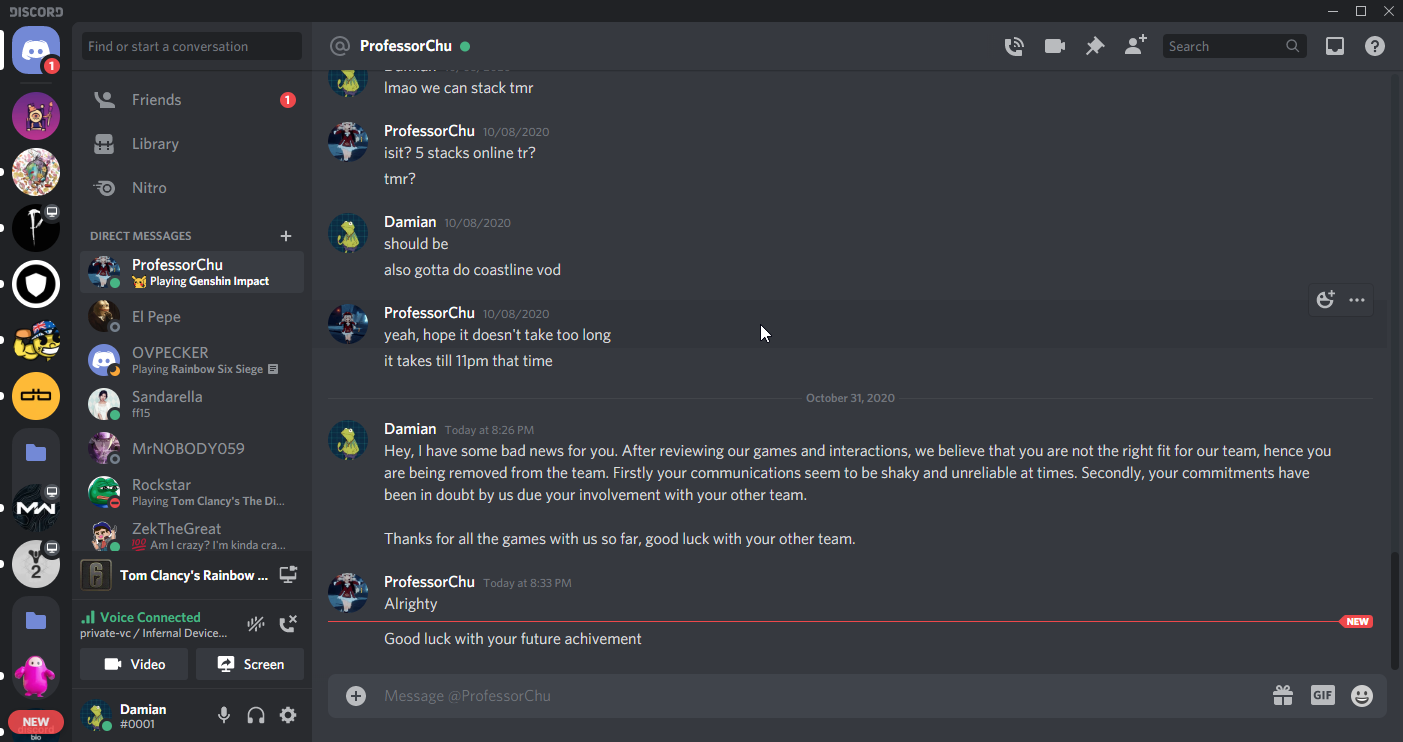Create a new direct message
Viewport: 1403px width, 742px height.
click(286, 236)
